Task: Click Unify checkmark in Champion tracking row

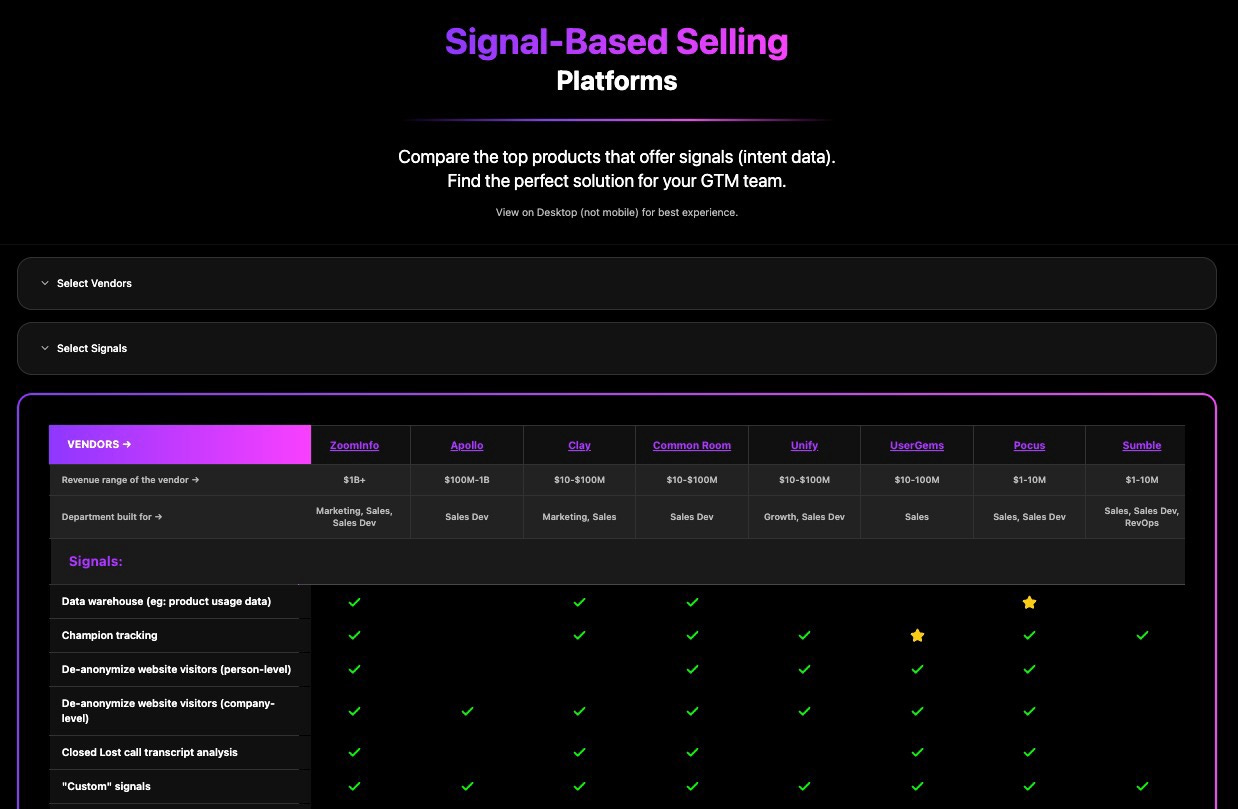Action: pyautogui.click(x=804, y=635)
